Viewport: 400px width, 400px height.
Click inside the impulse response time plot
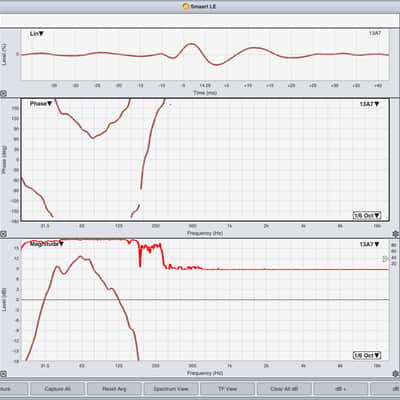click(x=205, y=55)
